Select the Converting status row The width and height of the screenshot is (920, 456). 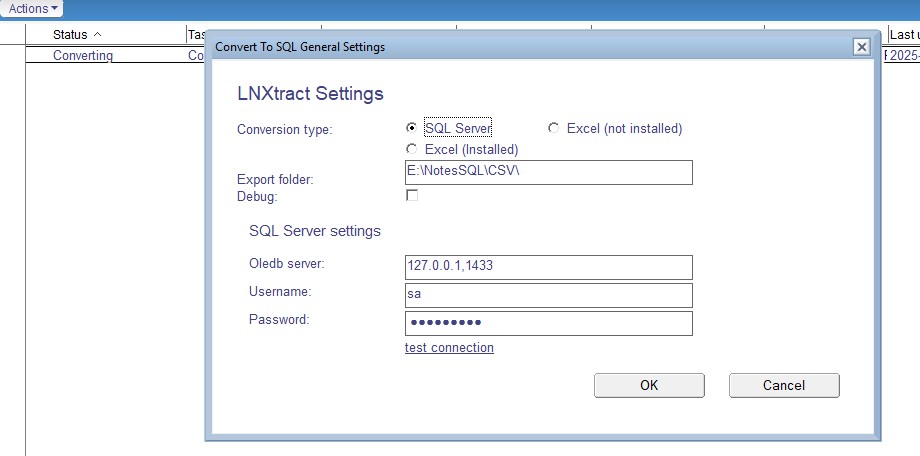(x=83, y=56)
